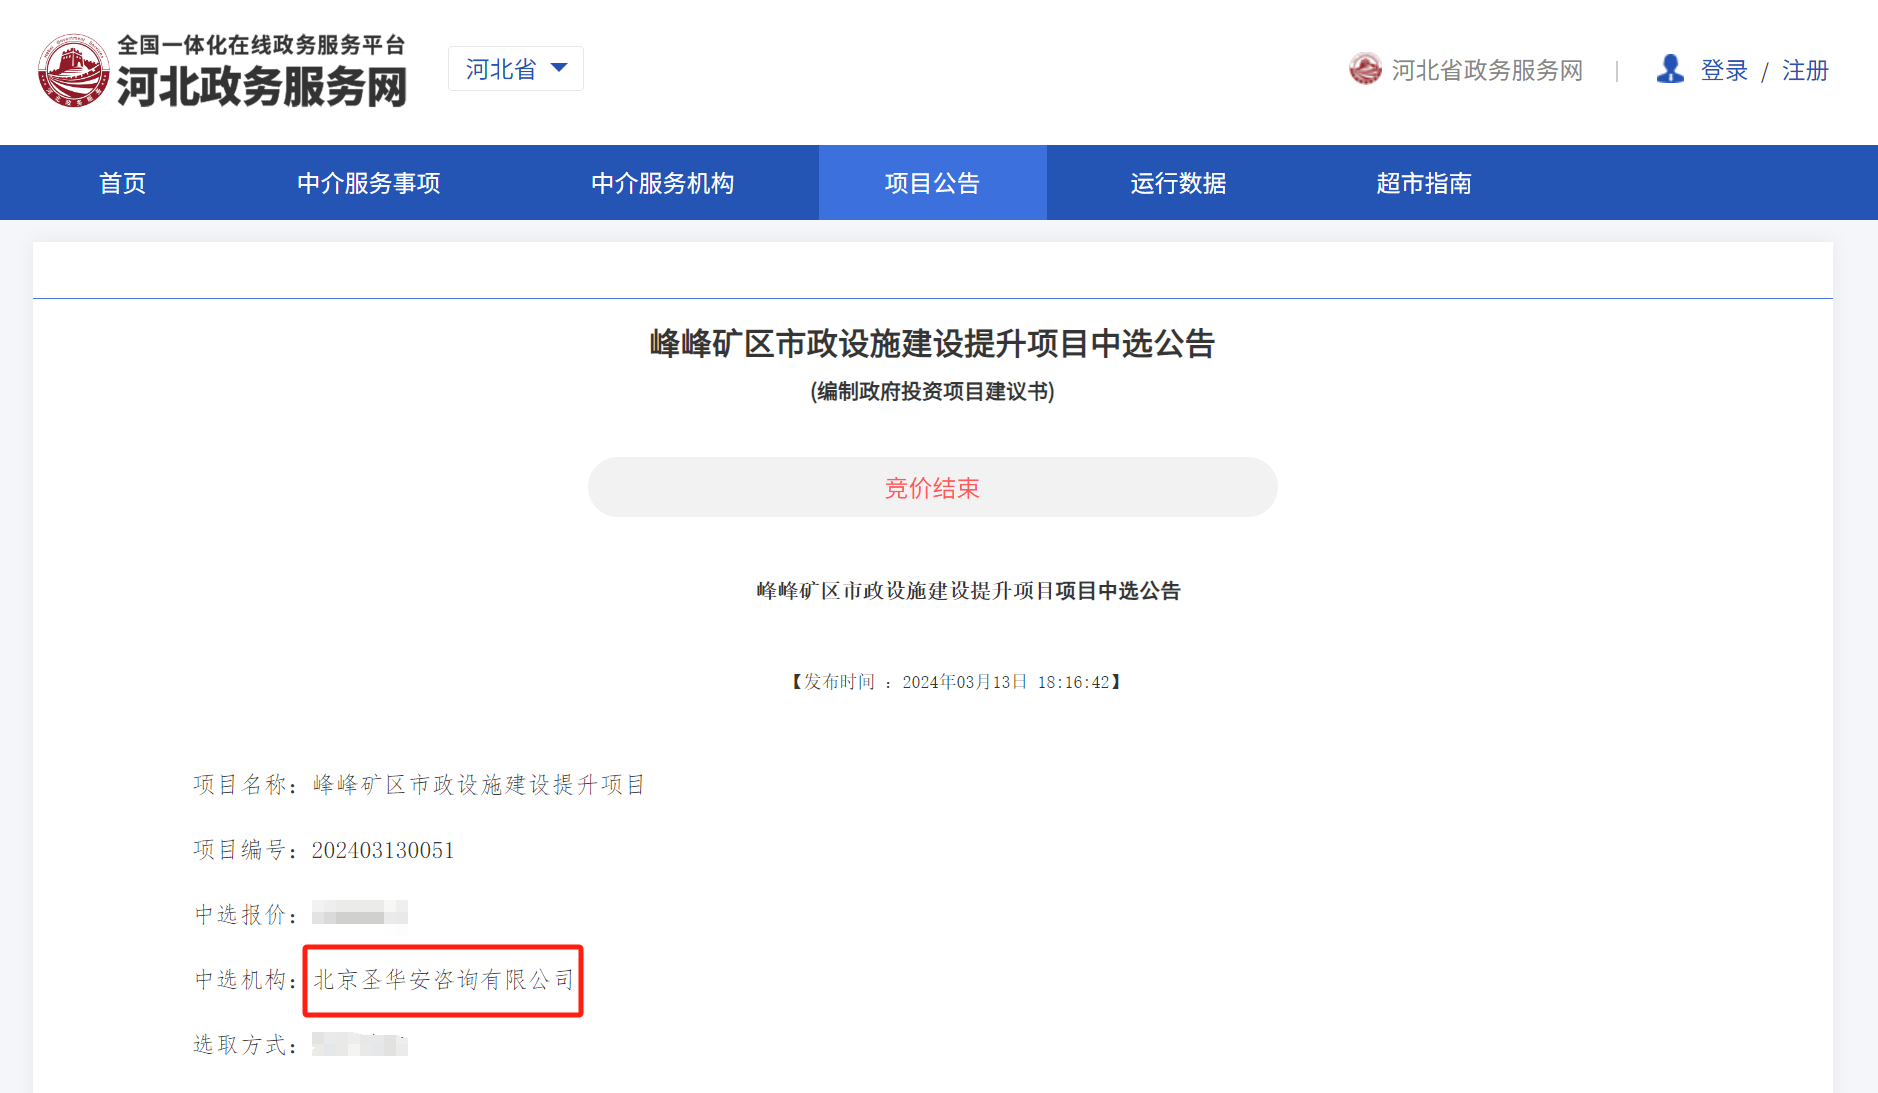Click the heading 峰峰矿区市政设施建设提升项目中选公告

tap(933, 344)
